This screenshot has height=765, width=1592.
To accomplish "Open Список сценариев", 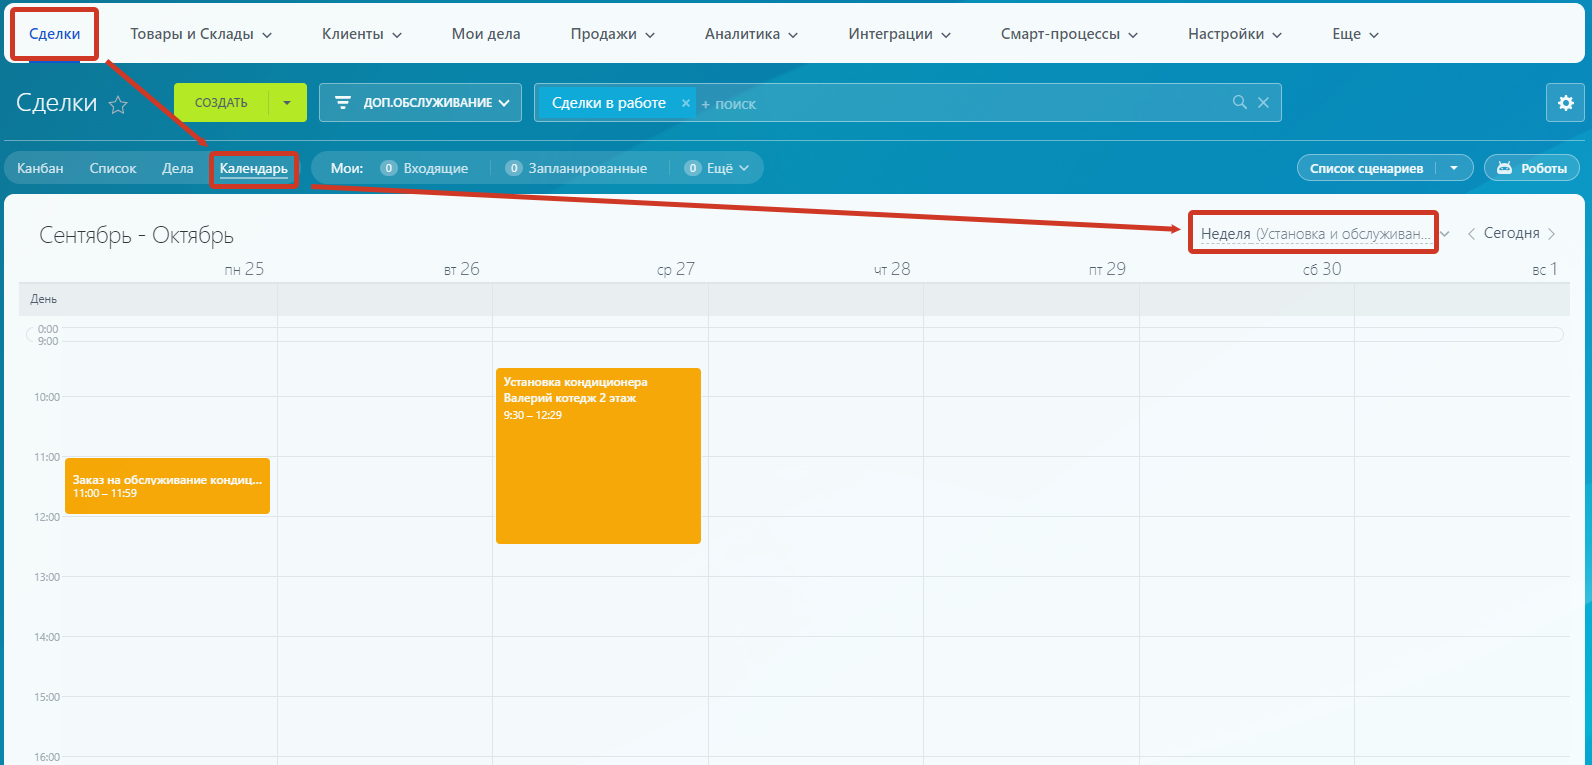I will click(x=1366, y=168).
